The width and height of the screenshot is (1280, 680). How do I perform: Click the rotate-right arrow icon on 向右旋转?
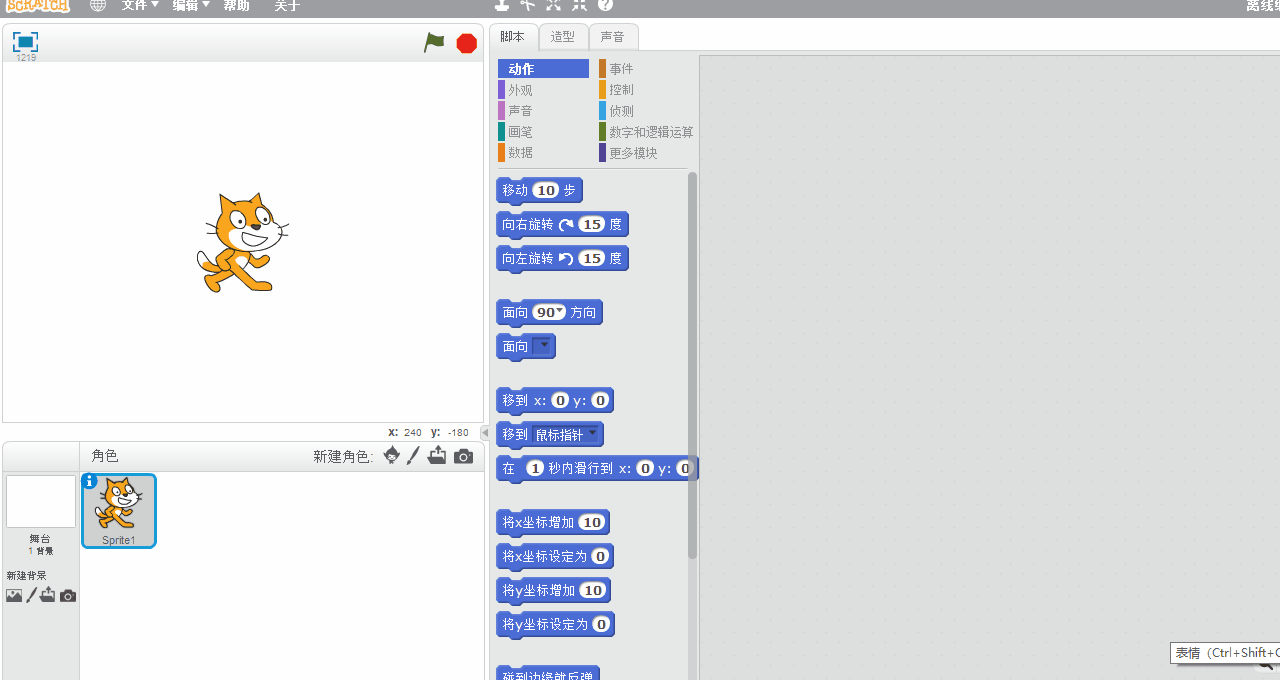pyautogui.click(x=566, y=224)
